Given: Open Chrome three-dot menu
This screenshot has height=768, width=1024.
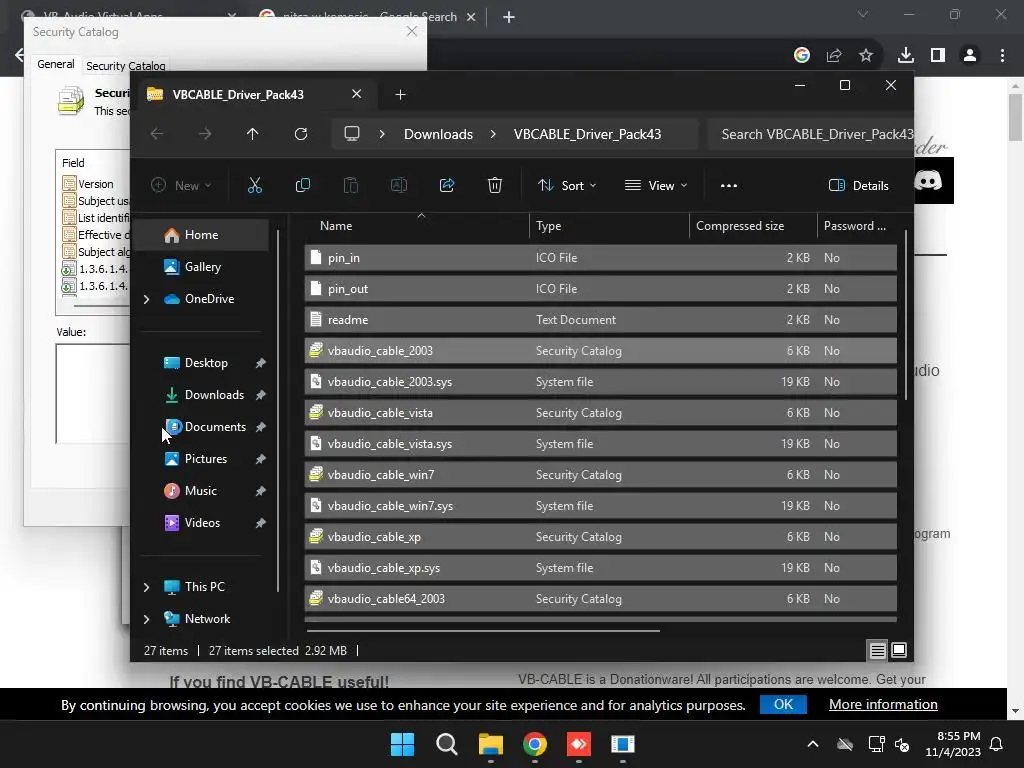Looking at the screenshot, I should pyautogui.click(x=1002, y=56).
